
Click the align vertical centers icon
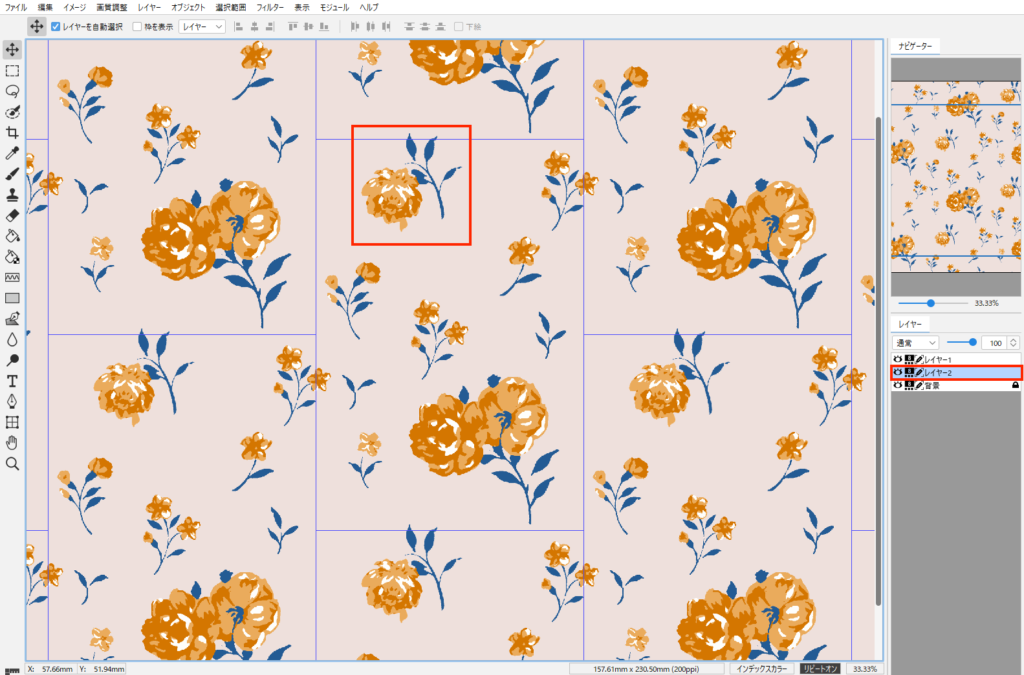coord(308,27)
